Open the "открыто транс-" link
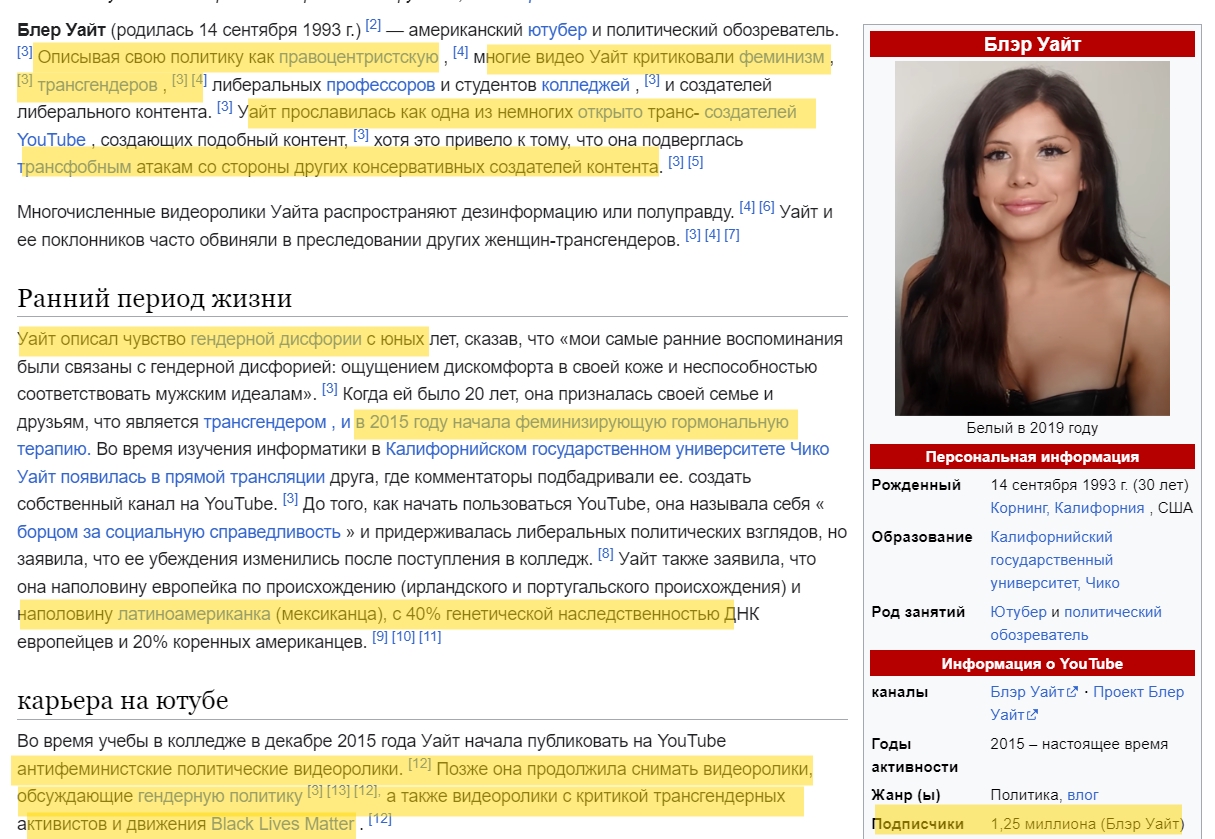The height and width of the screenshot is (839, 1215). 639,112
